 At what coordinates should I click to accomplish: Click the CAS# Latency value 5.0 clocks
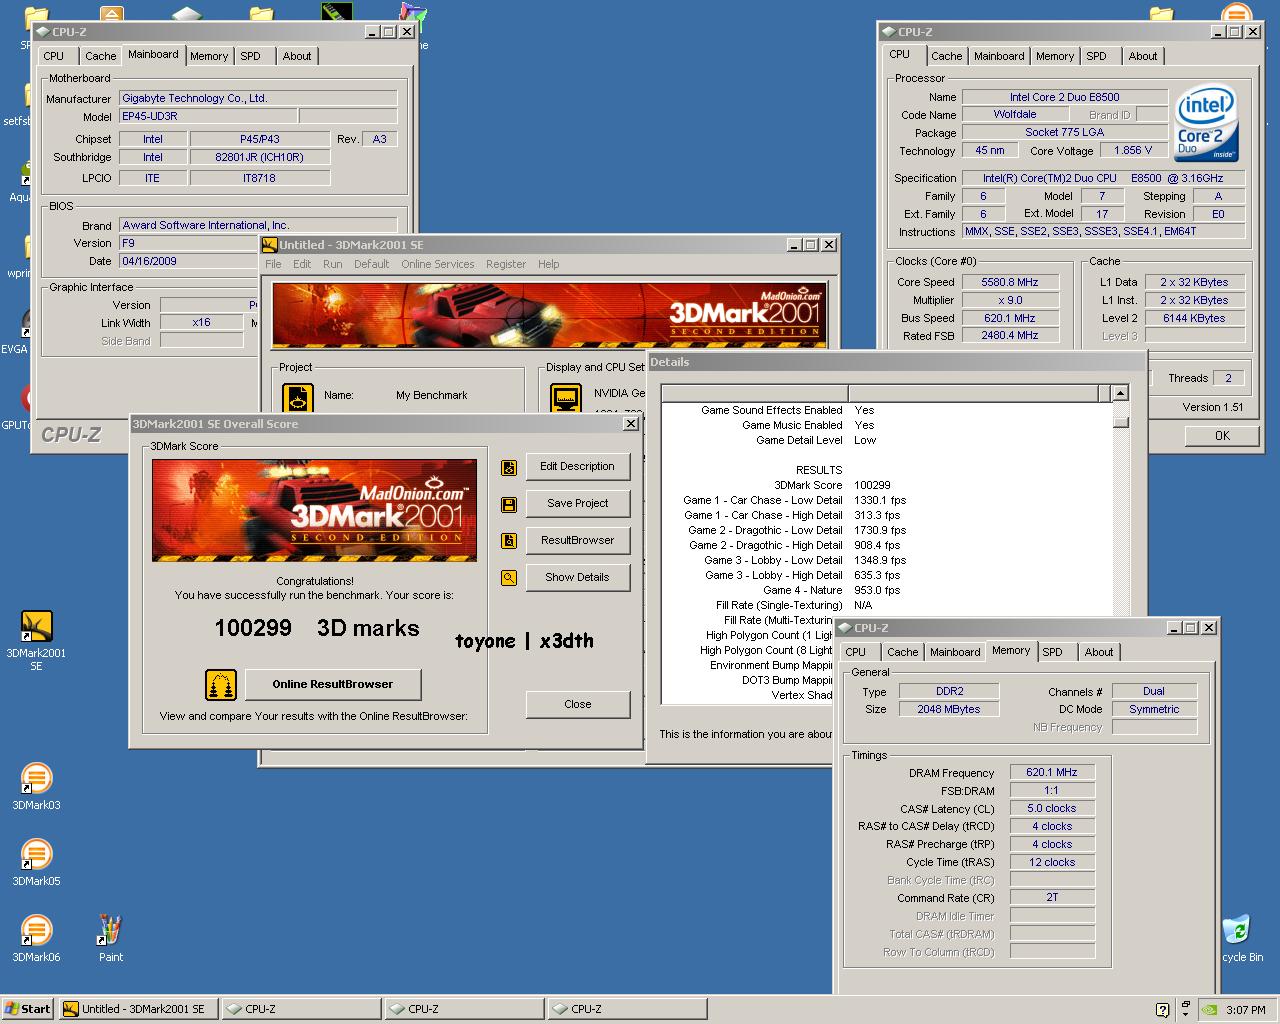tap(1052, 808)
